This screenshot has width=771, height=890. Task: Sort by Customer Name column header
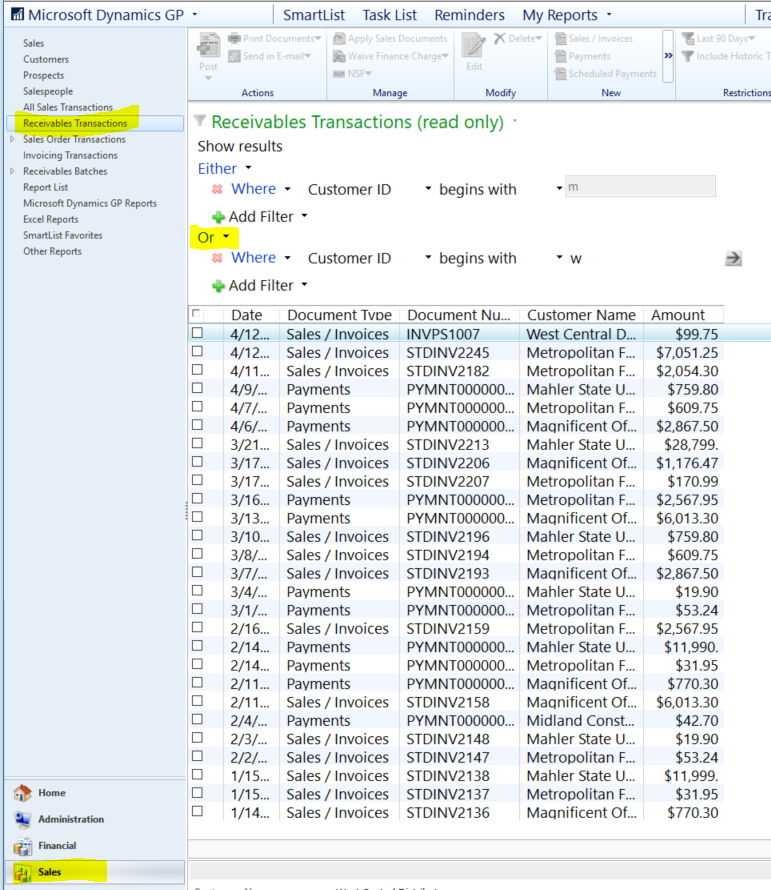[581, 314]
